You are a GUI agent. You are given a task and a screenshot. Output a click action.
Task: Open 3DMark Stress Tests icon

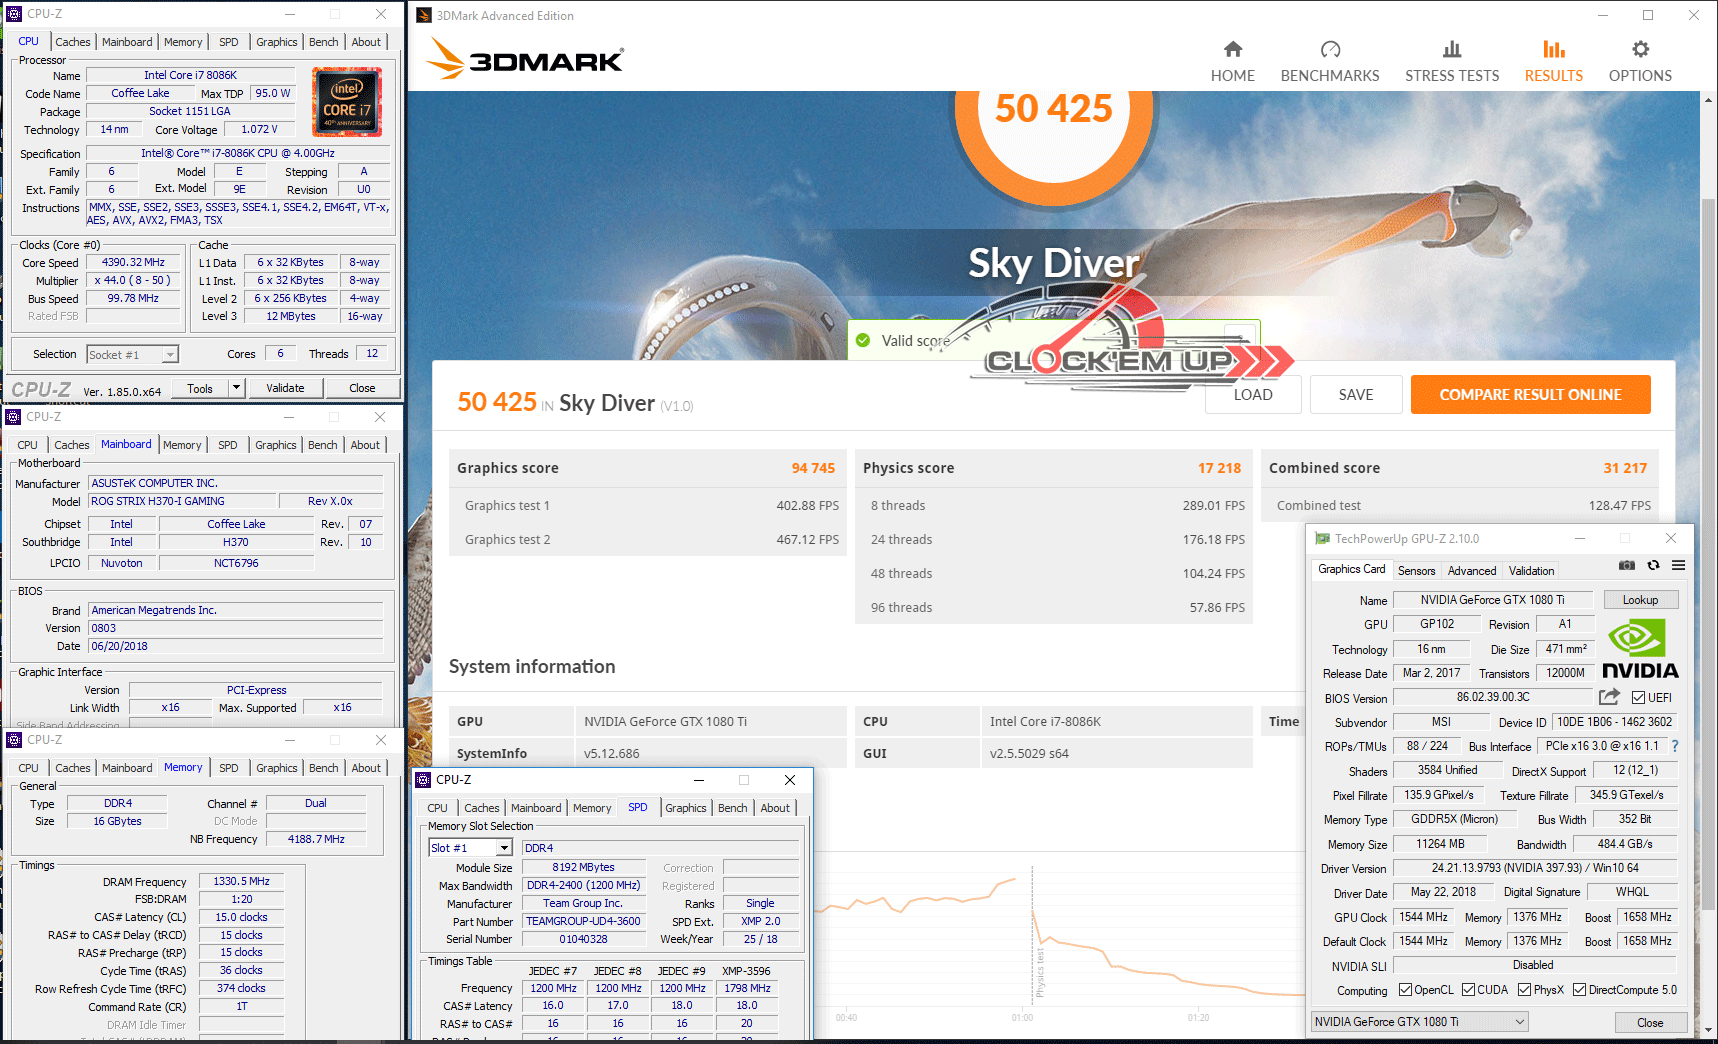[x=1451, y=50]
